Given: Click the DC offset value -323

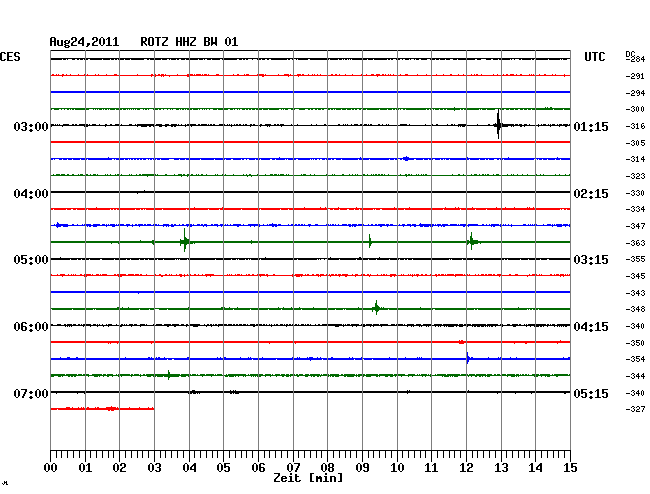Looking at the screenshot, I should tap(635, 176).
